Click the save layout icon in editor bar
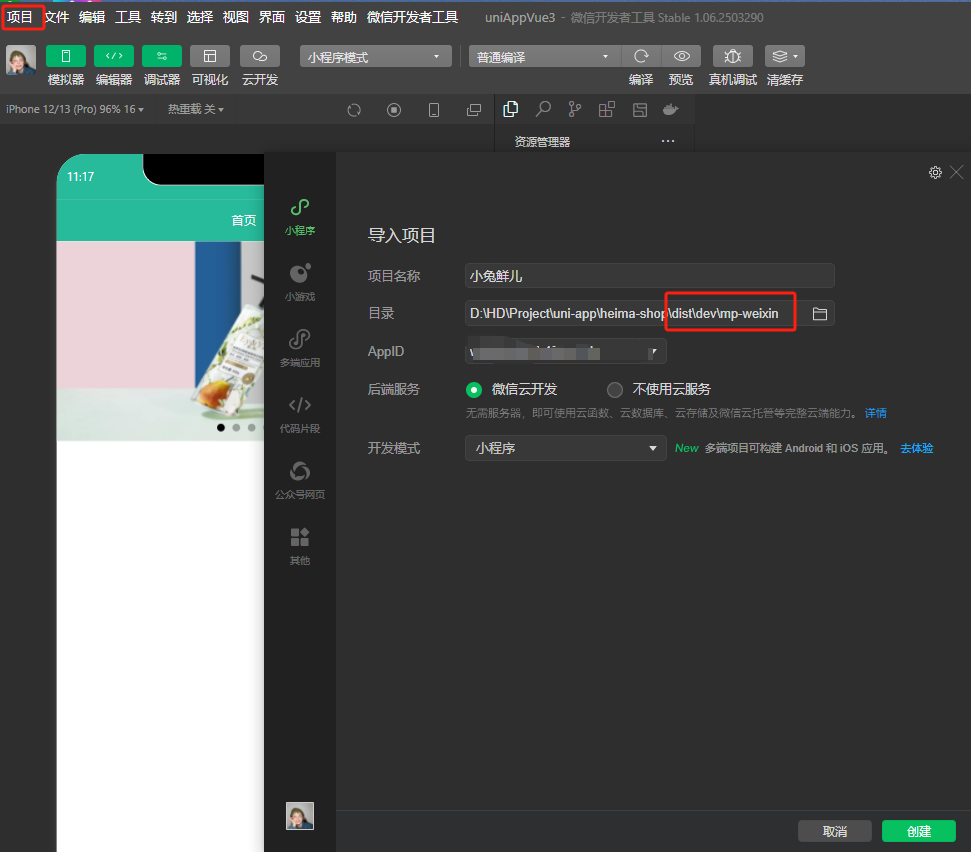This screenshot has width=971, height=852. click(x=640, y=110)
